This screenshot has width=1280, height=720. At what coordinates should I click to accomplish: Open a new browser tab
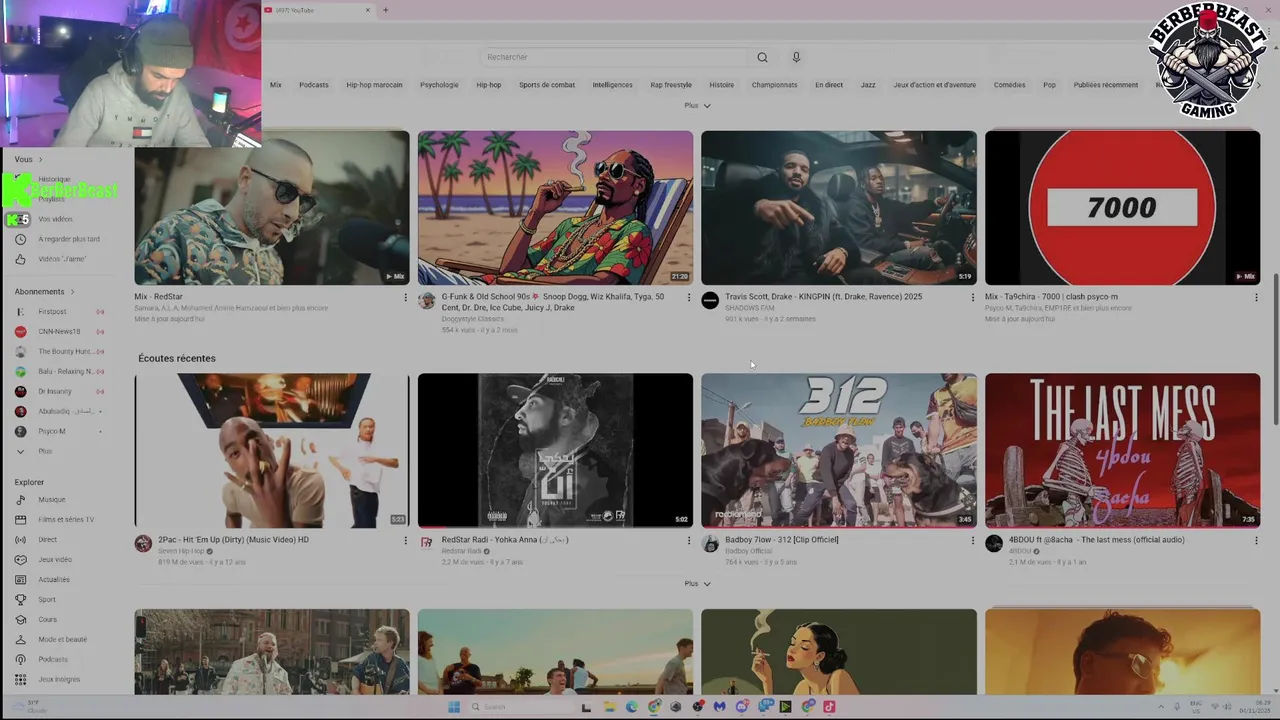coord(385,10)
